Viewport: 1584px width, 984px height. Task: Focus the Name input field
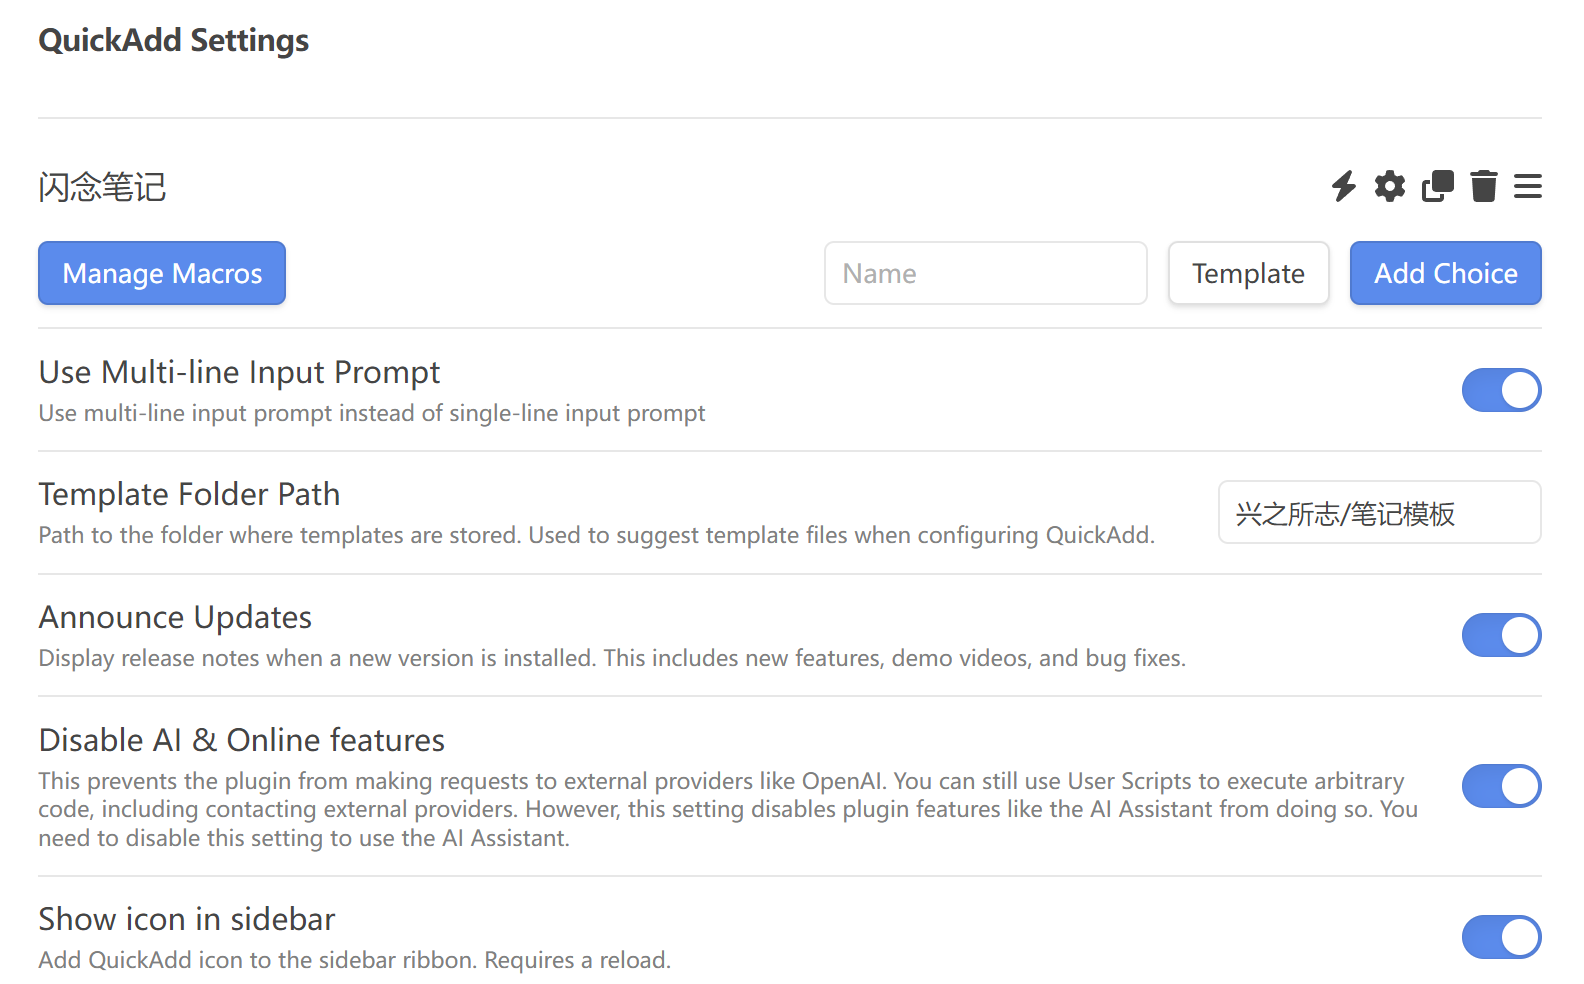(x=985, y=273)
